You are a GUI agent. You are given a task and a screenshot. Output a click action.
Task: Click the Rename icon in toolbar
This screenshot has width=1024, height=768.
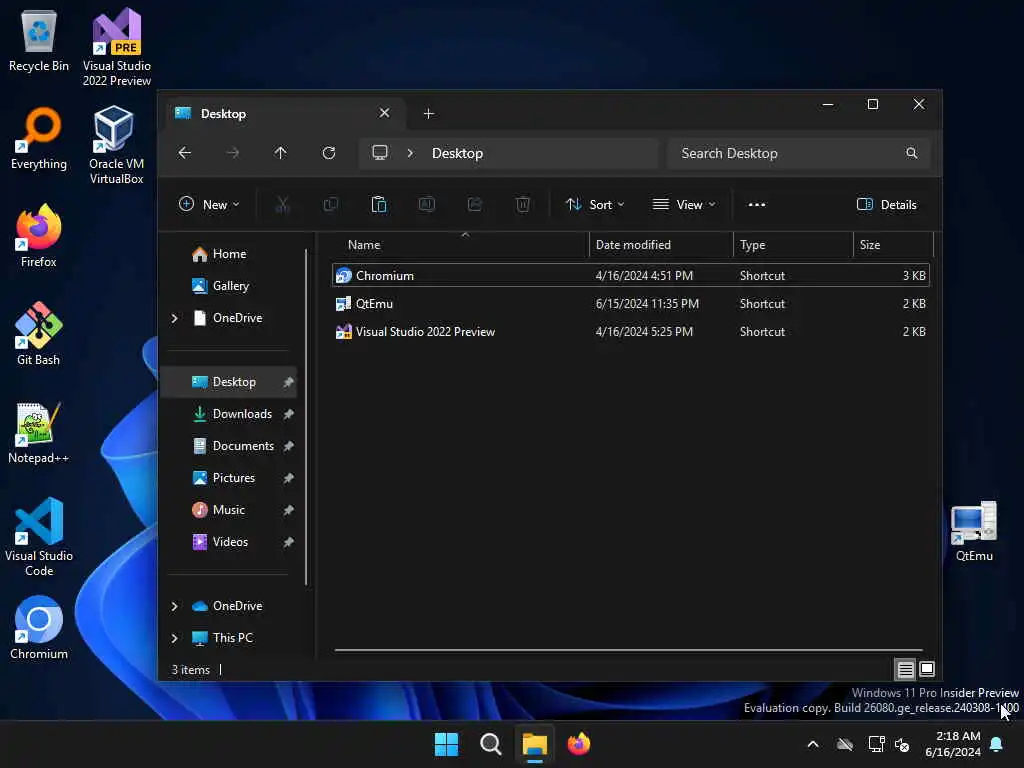(426, 204)
